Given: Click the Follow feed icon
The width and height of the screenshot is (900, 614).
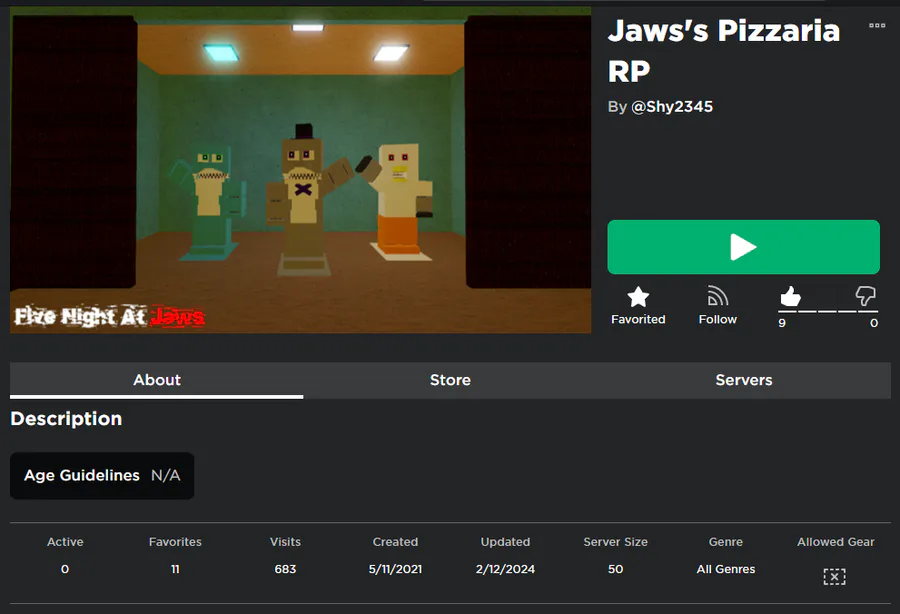Looking at the screenshot, I should [x=717, y=297].
